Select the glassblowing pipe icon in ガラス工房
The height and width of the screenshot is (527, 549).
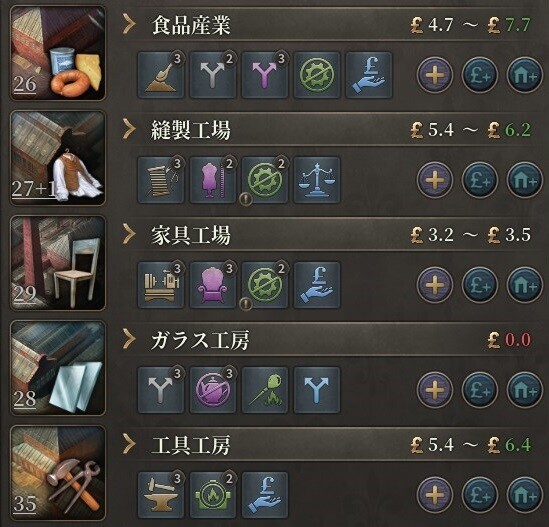pos(265,390)
